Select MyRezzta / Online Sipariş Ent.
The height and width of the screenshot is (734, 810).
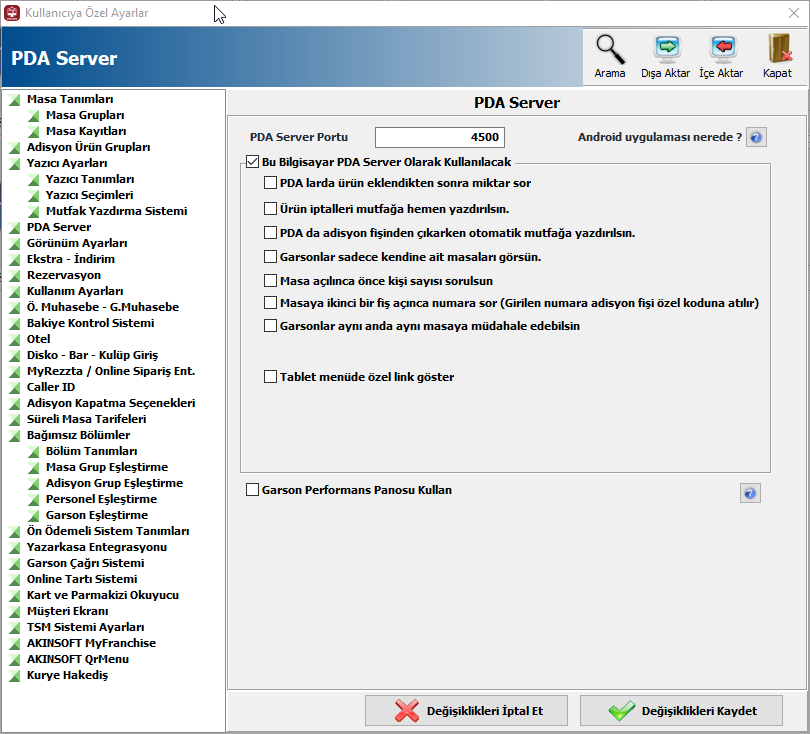(x=111, y=371)
